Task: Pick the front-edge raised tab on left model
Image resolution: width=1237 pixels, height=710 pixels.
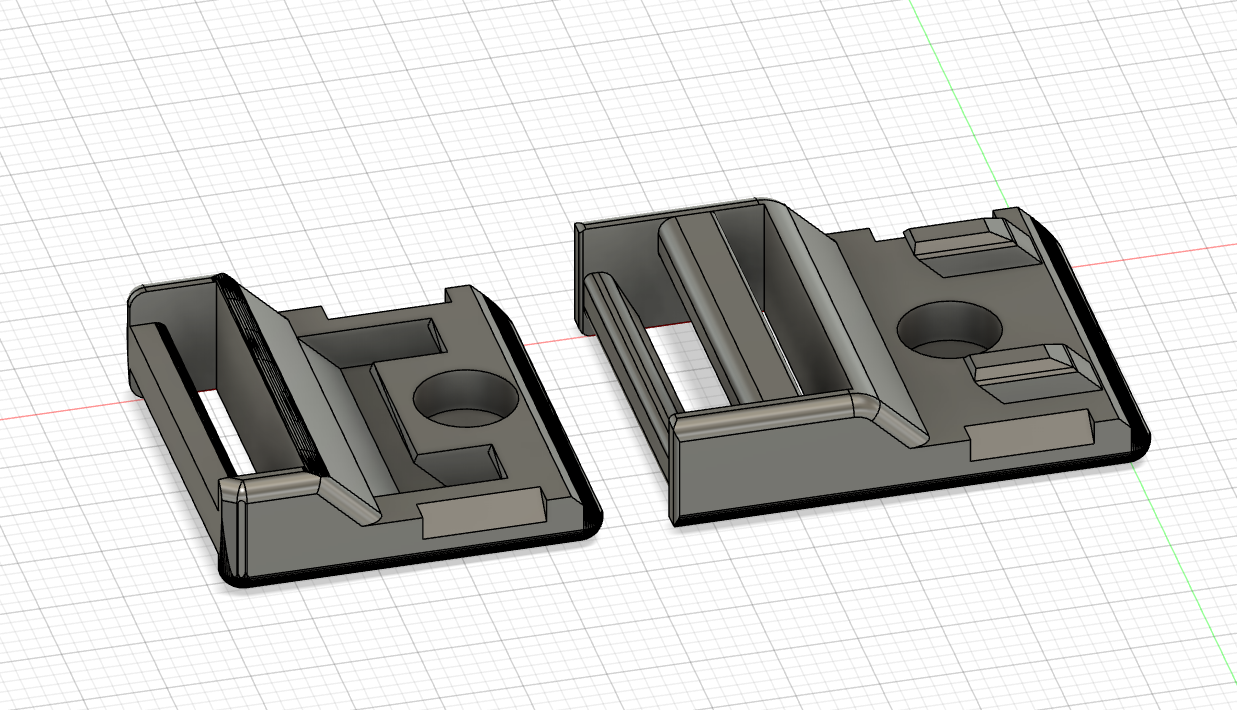Action: point(483,514)
